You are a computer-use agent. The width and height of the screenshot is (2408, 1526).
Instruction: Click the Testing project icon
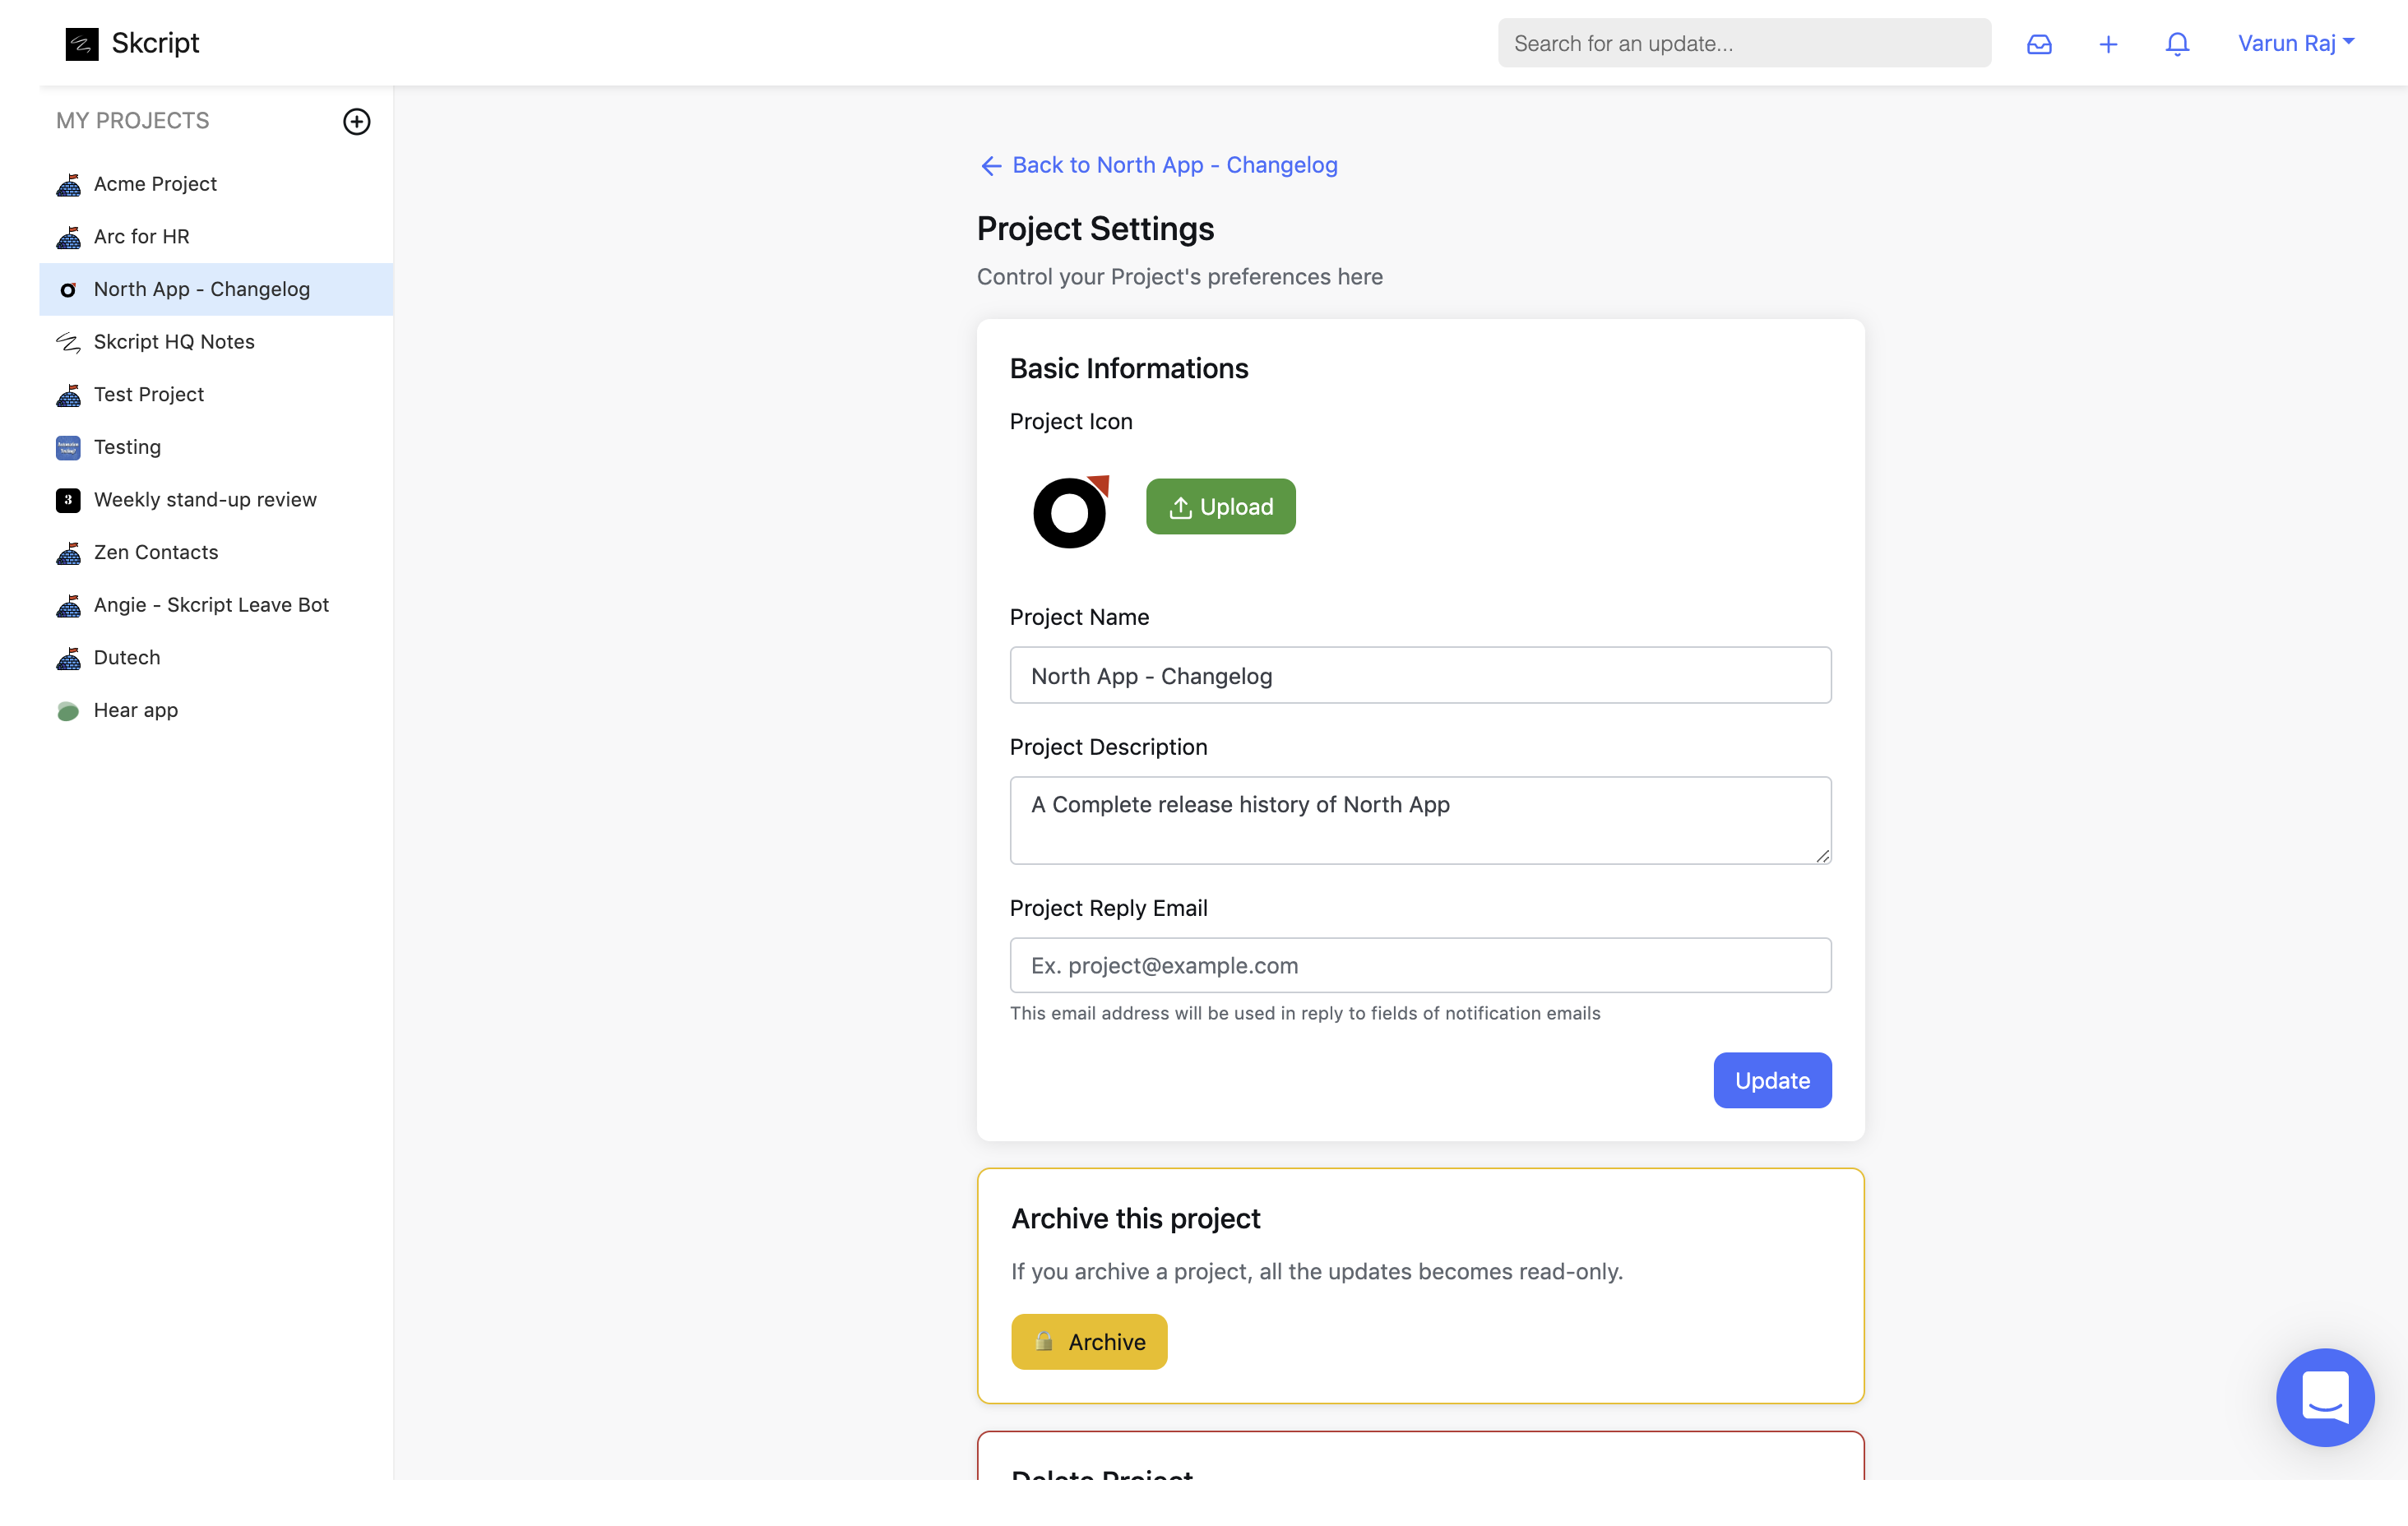tap(68, 448)
